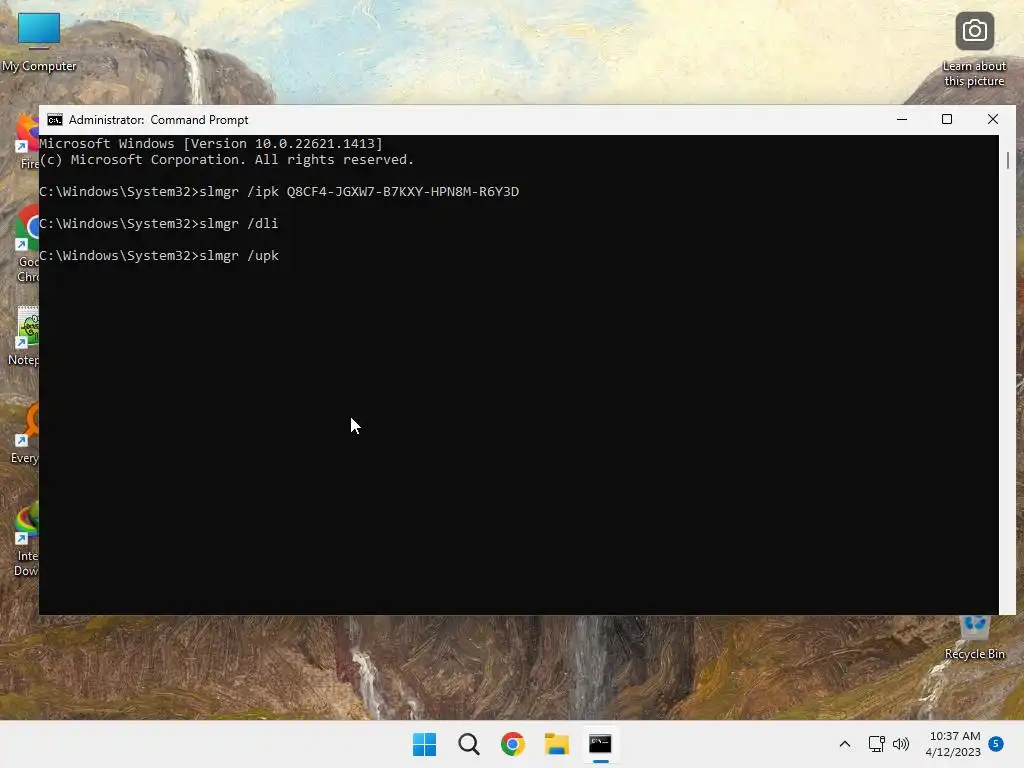Screen dimensions: 1024x768
Task: Open the Notepad++ desktop shortcut
Action: click(25, 336)
